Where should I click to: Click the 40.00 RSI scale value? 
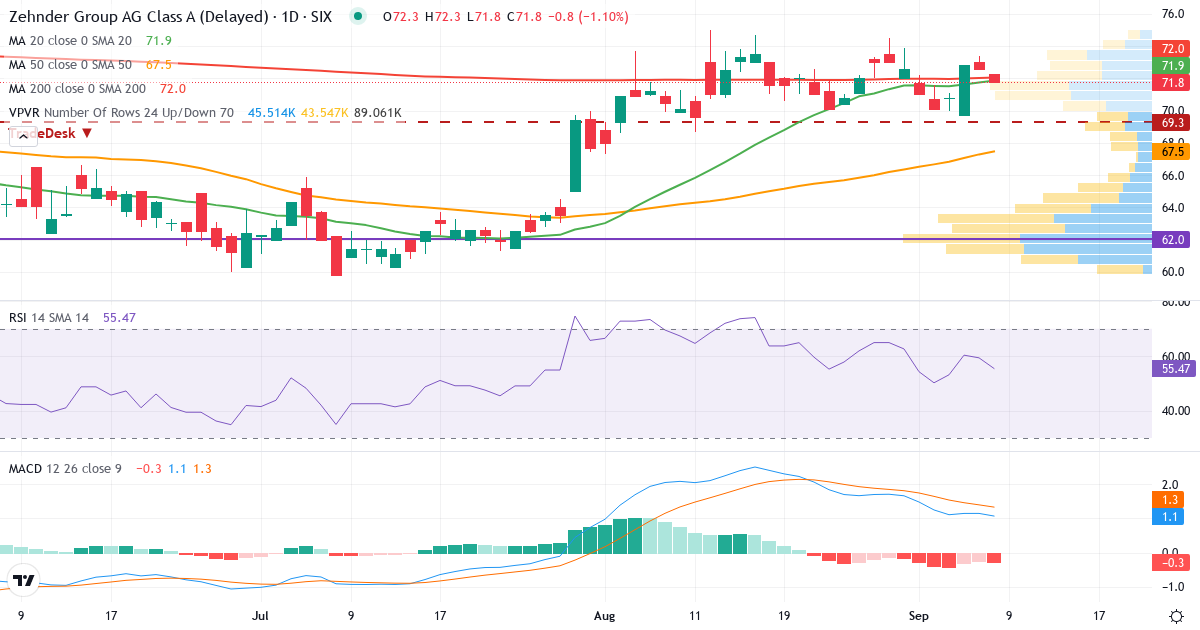(1176, 410)
